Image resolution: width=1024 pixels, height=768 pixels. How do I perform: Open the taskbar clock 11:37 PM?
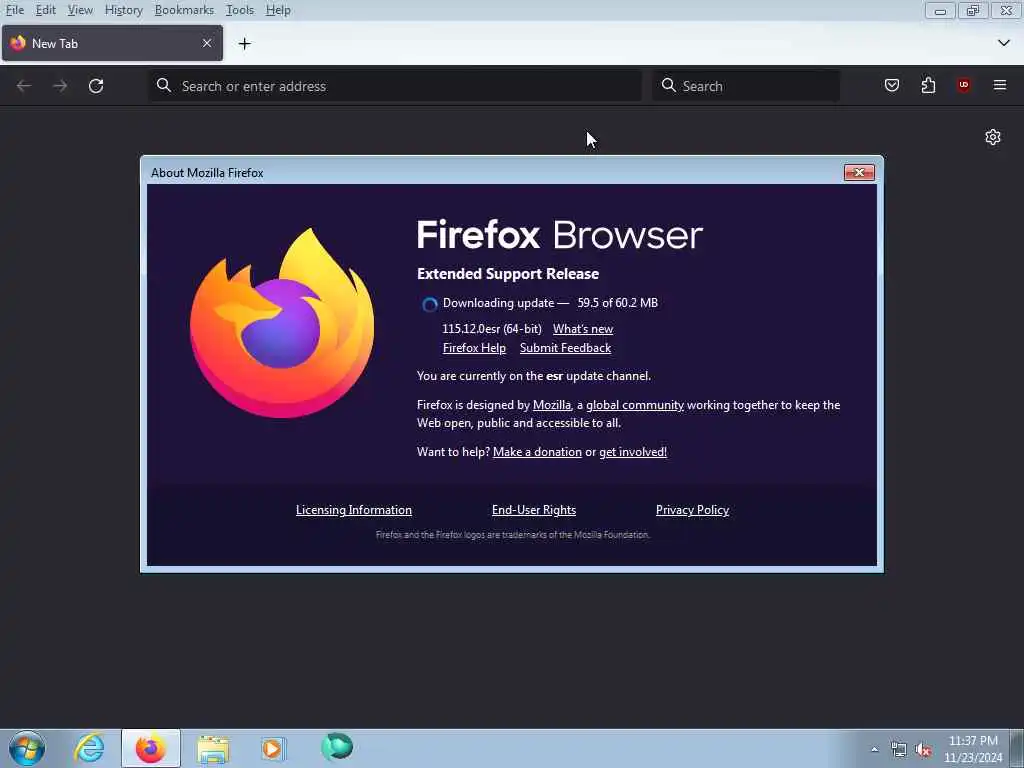pyautogui.click(x=973, y=749)
